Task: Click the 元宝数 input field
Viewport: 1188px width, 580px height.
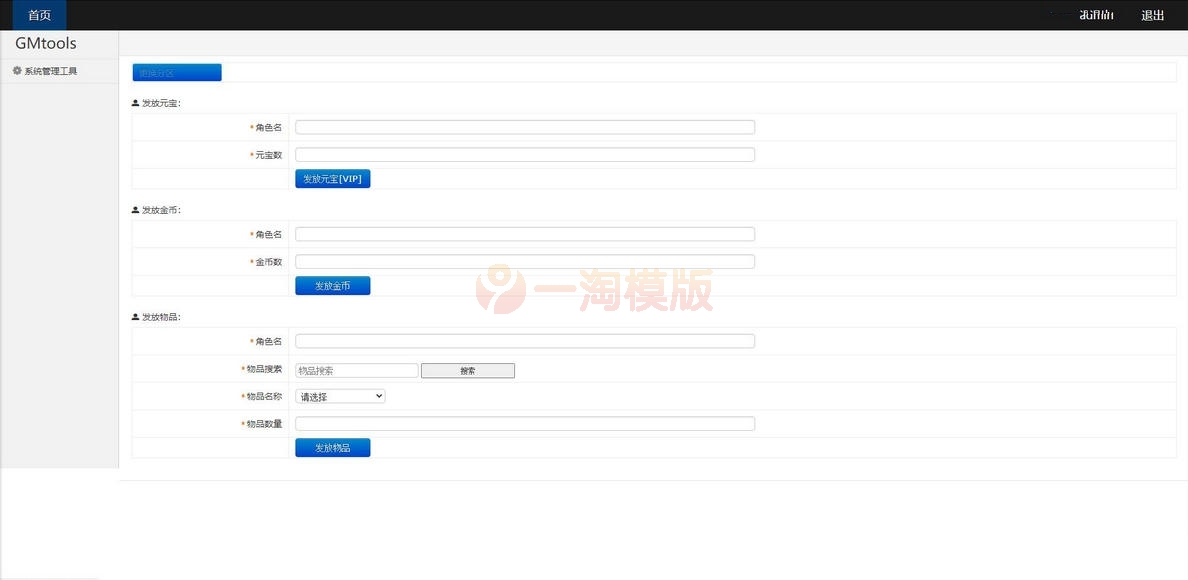Action: coord(524,154)
